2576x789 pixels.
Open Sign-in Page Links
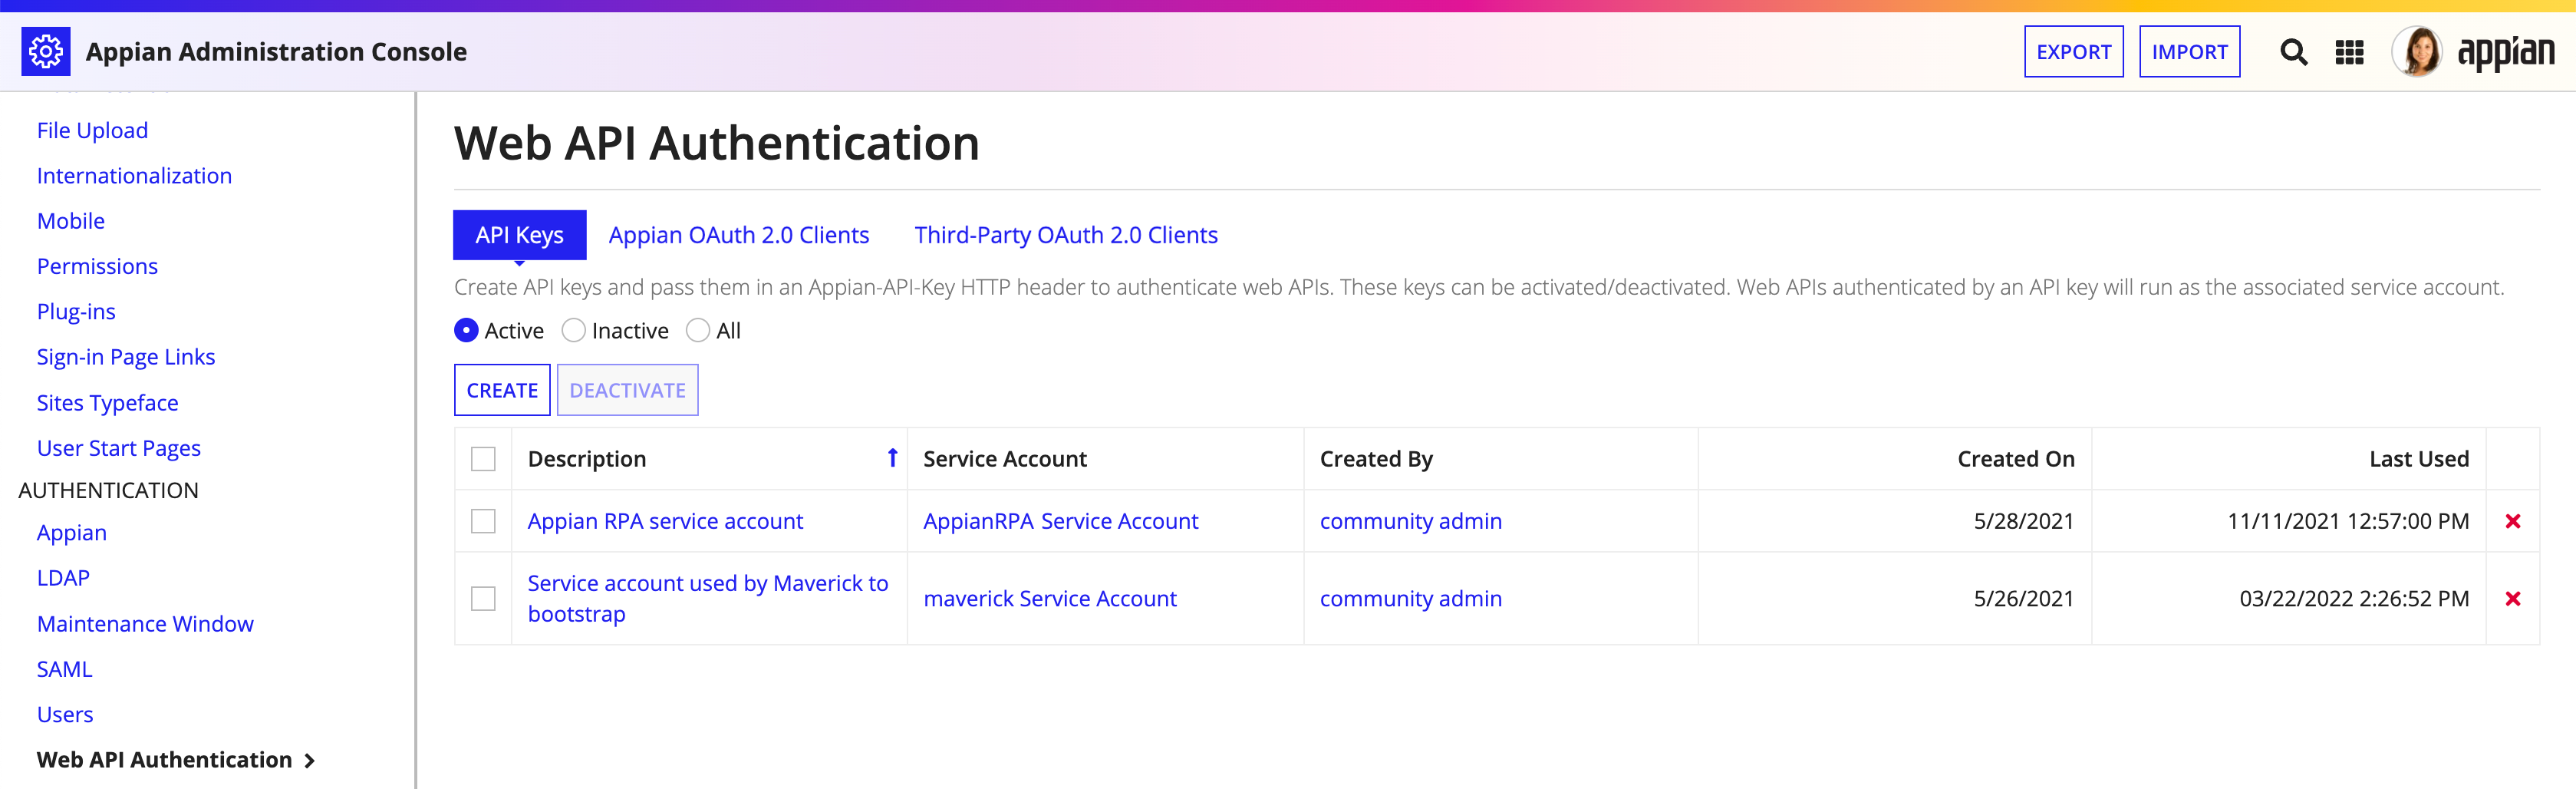(x=126, y=357)
